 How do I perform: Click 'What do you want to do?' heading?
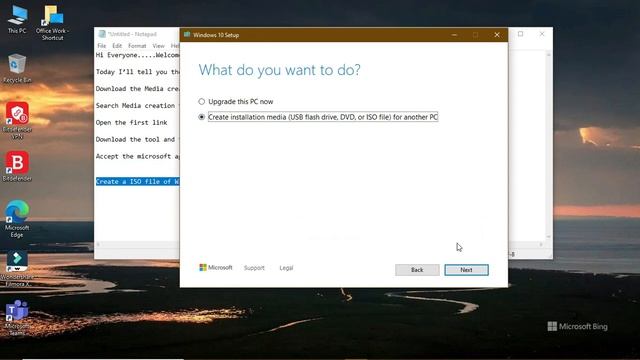(x=280, y=70)
